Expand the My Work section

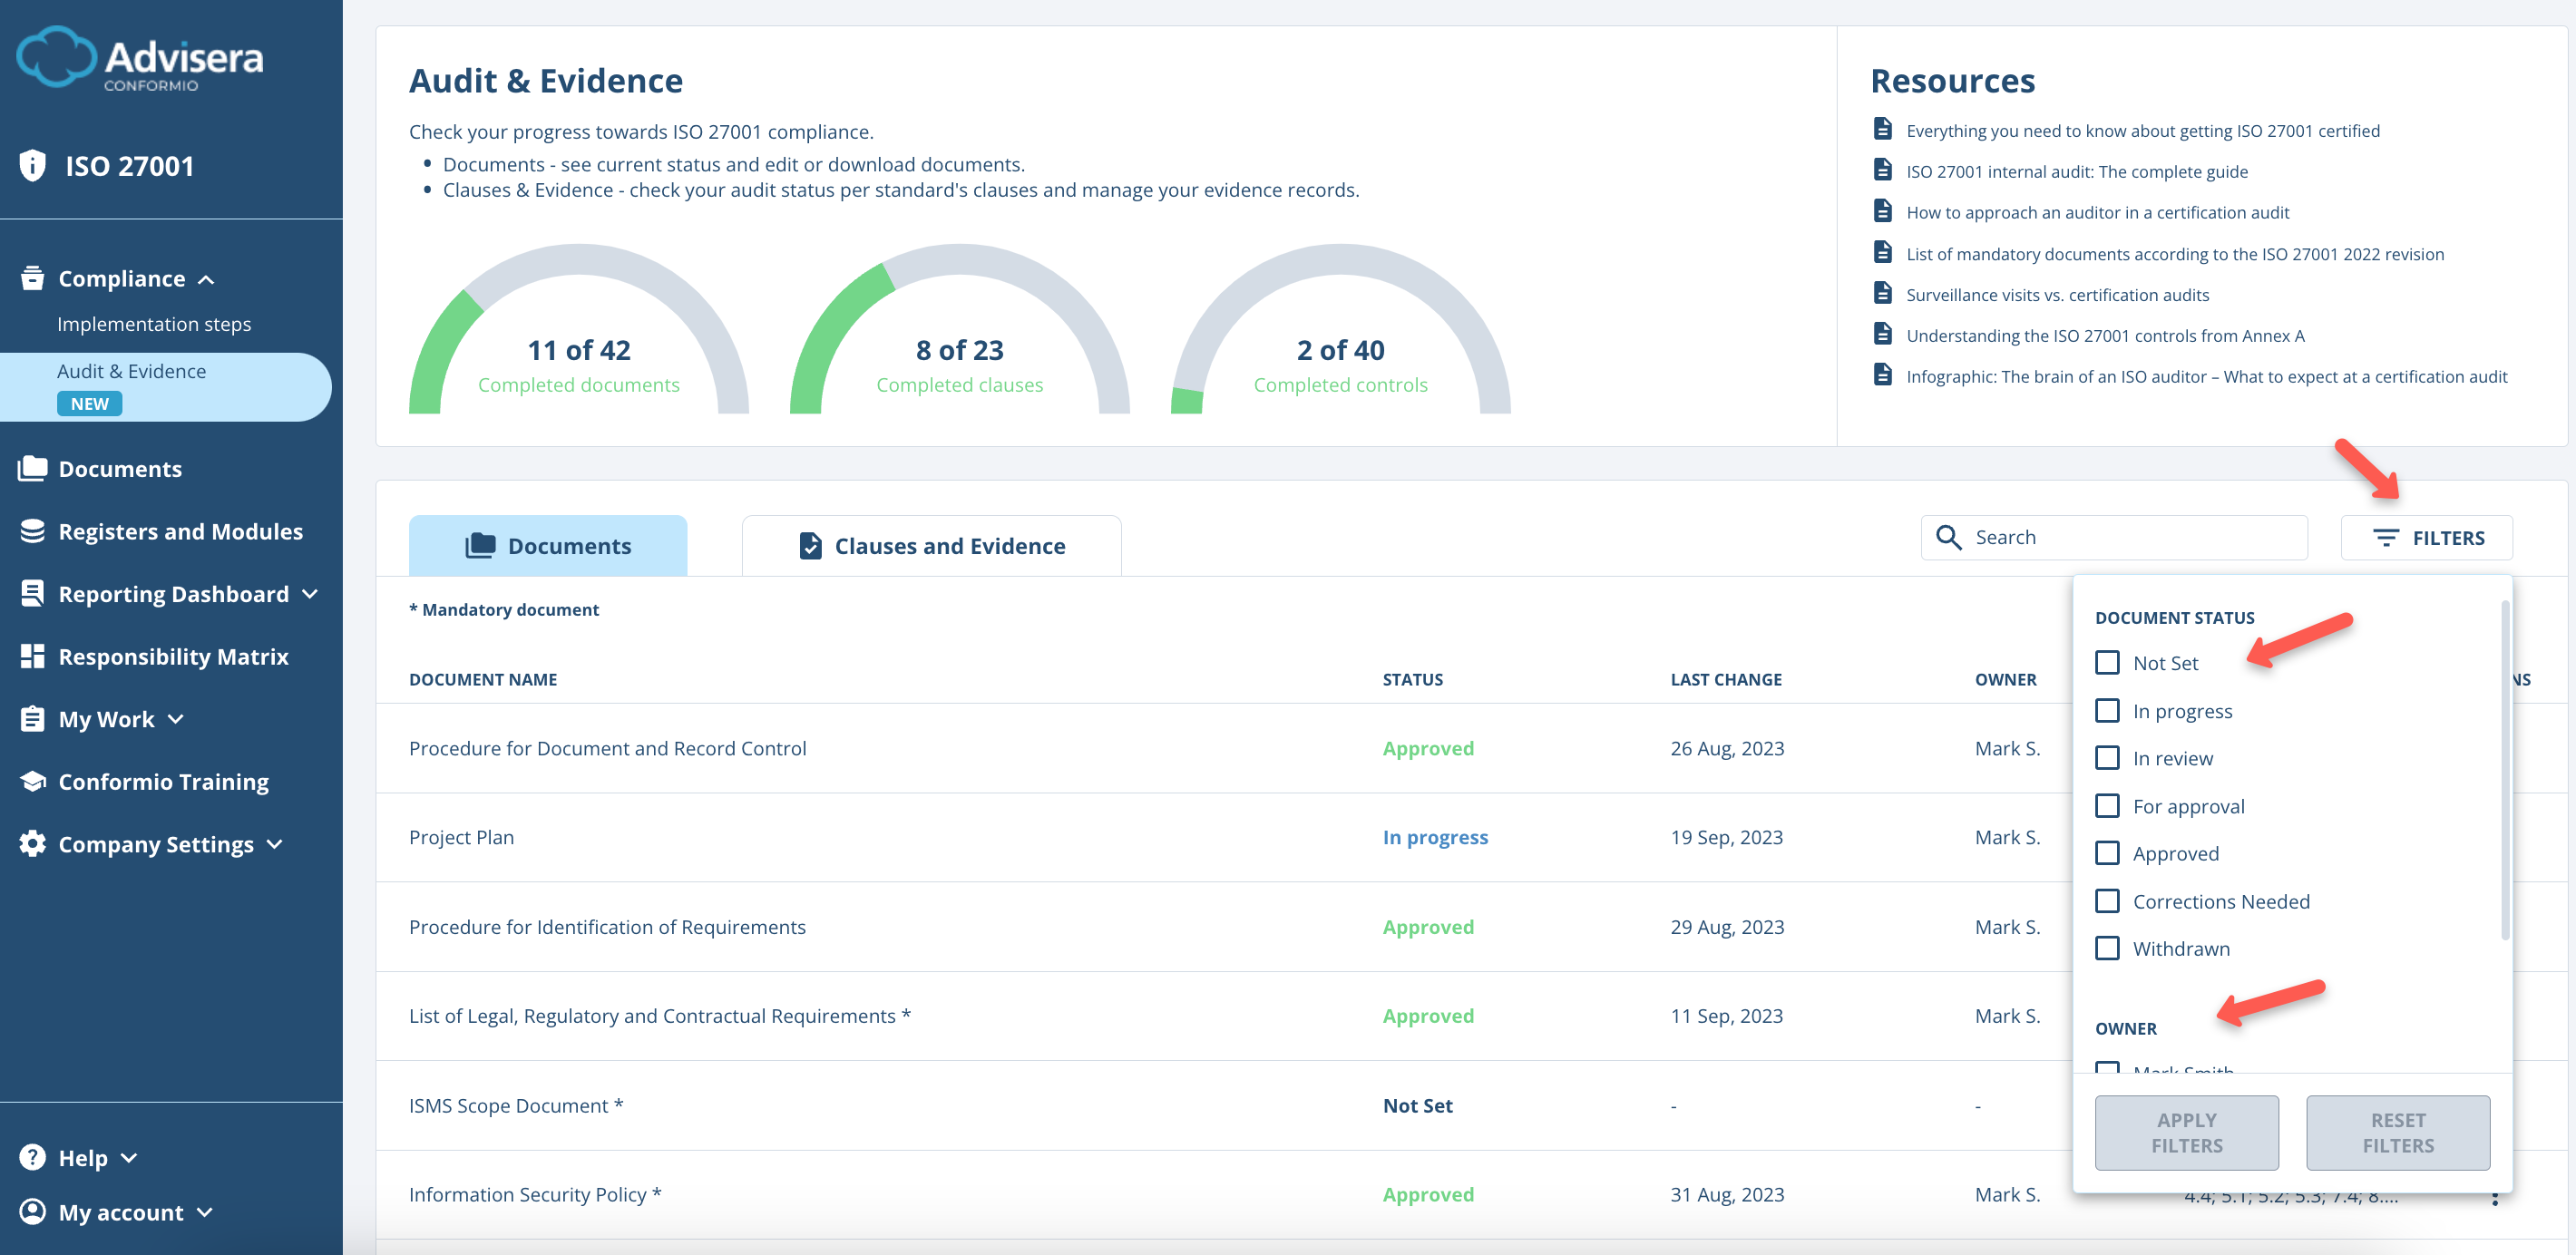[177, 718]
